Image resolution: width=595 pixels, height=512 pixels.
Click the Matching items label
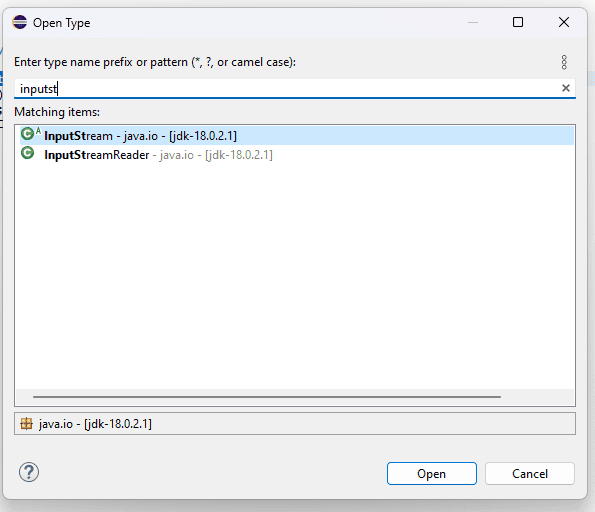tap(57, 112)
